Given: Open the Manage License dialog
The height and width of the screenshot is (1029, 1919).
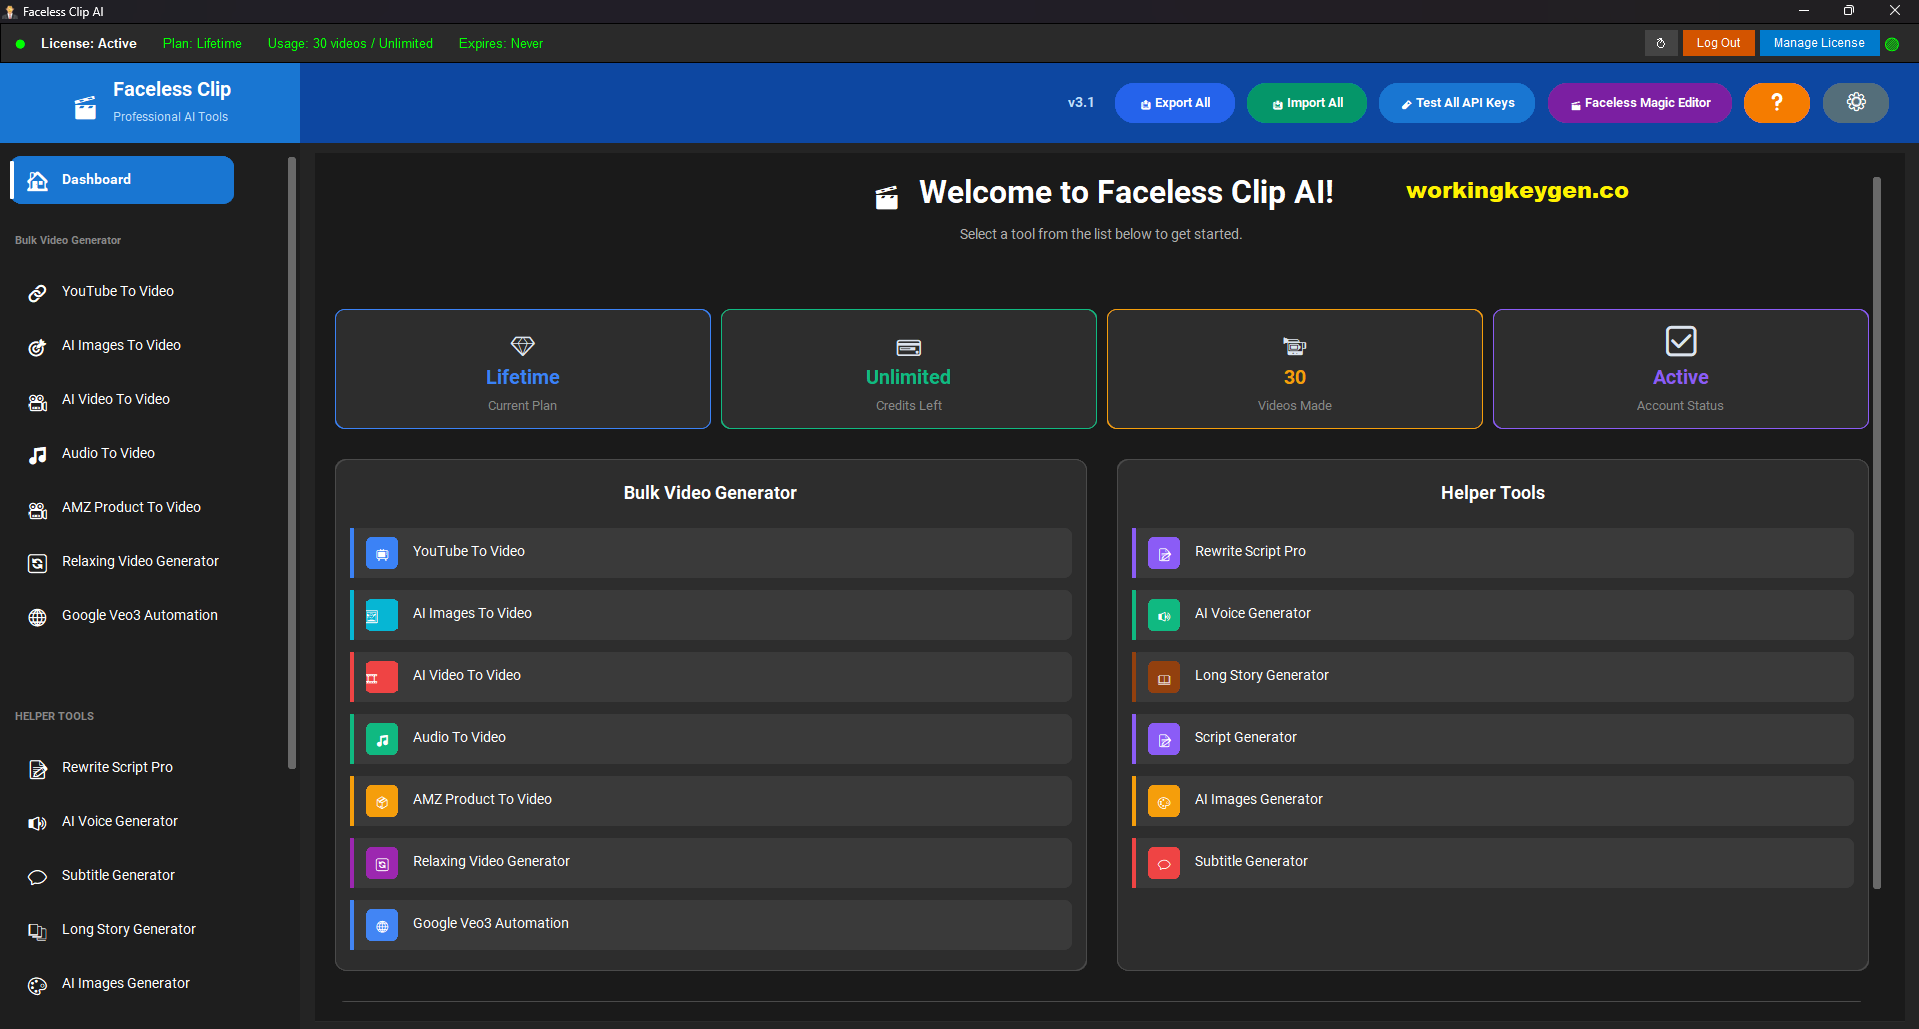Looking at the screenshot, I should (1818, 42).
